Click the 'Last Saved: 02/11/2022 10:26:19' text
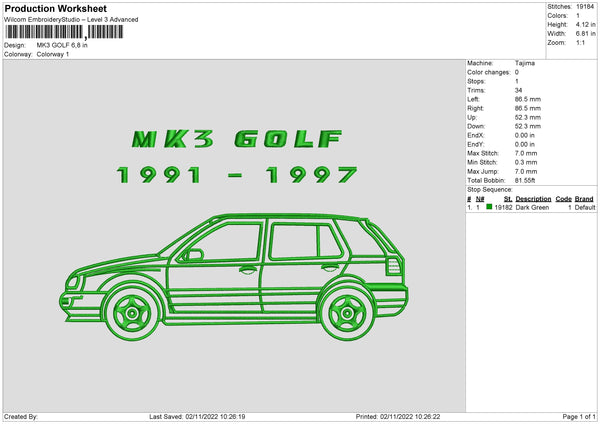The width and height of the screenshot is (600, 424). coord(197,417)
